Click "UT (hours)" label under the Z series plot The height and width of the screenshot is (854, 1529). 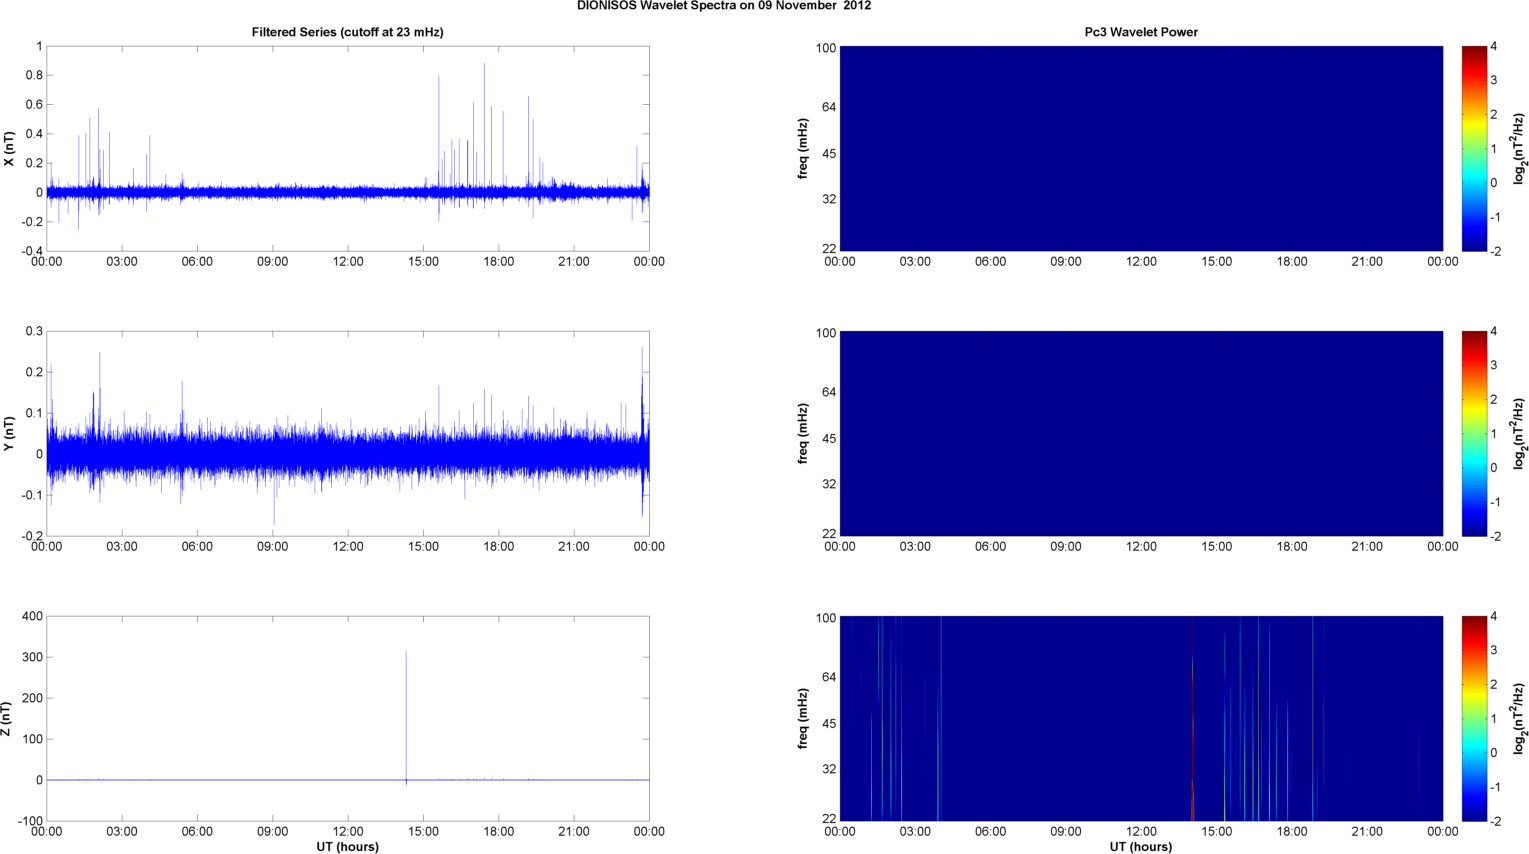tap(347, 846)
